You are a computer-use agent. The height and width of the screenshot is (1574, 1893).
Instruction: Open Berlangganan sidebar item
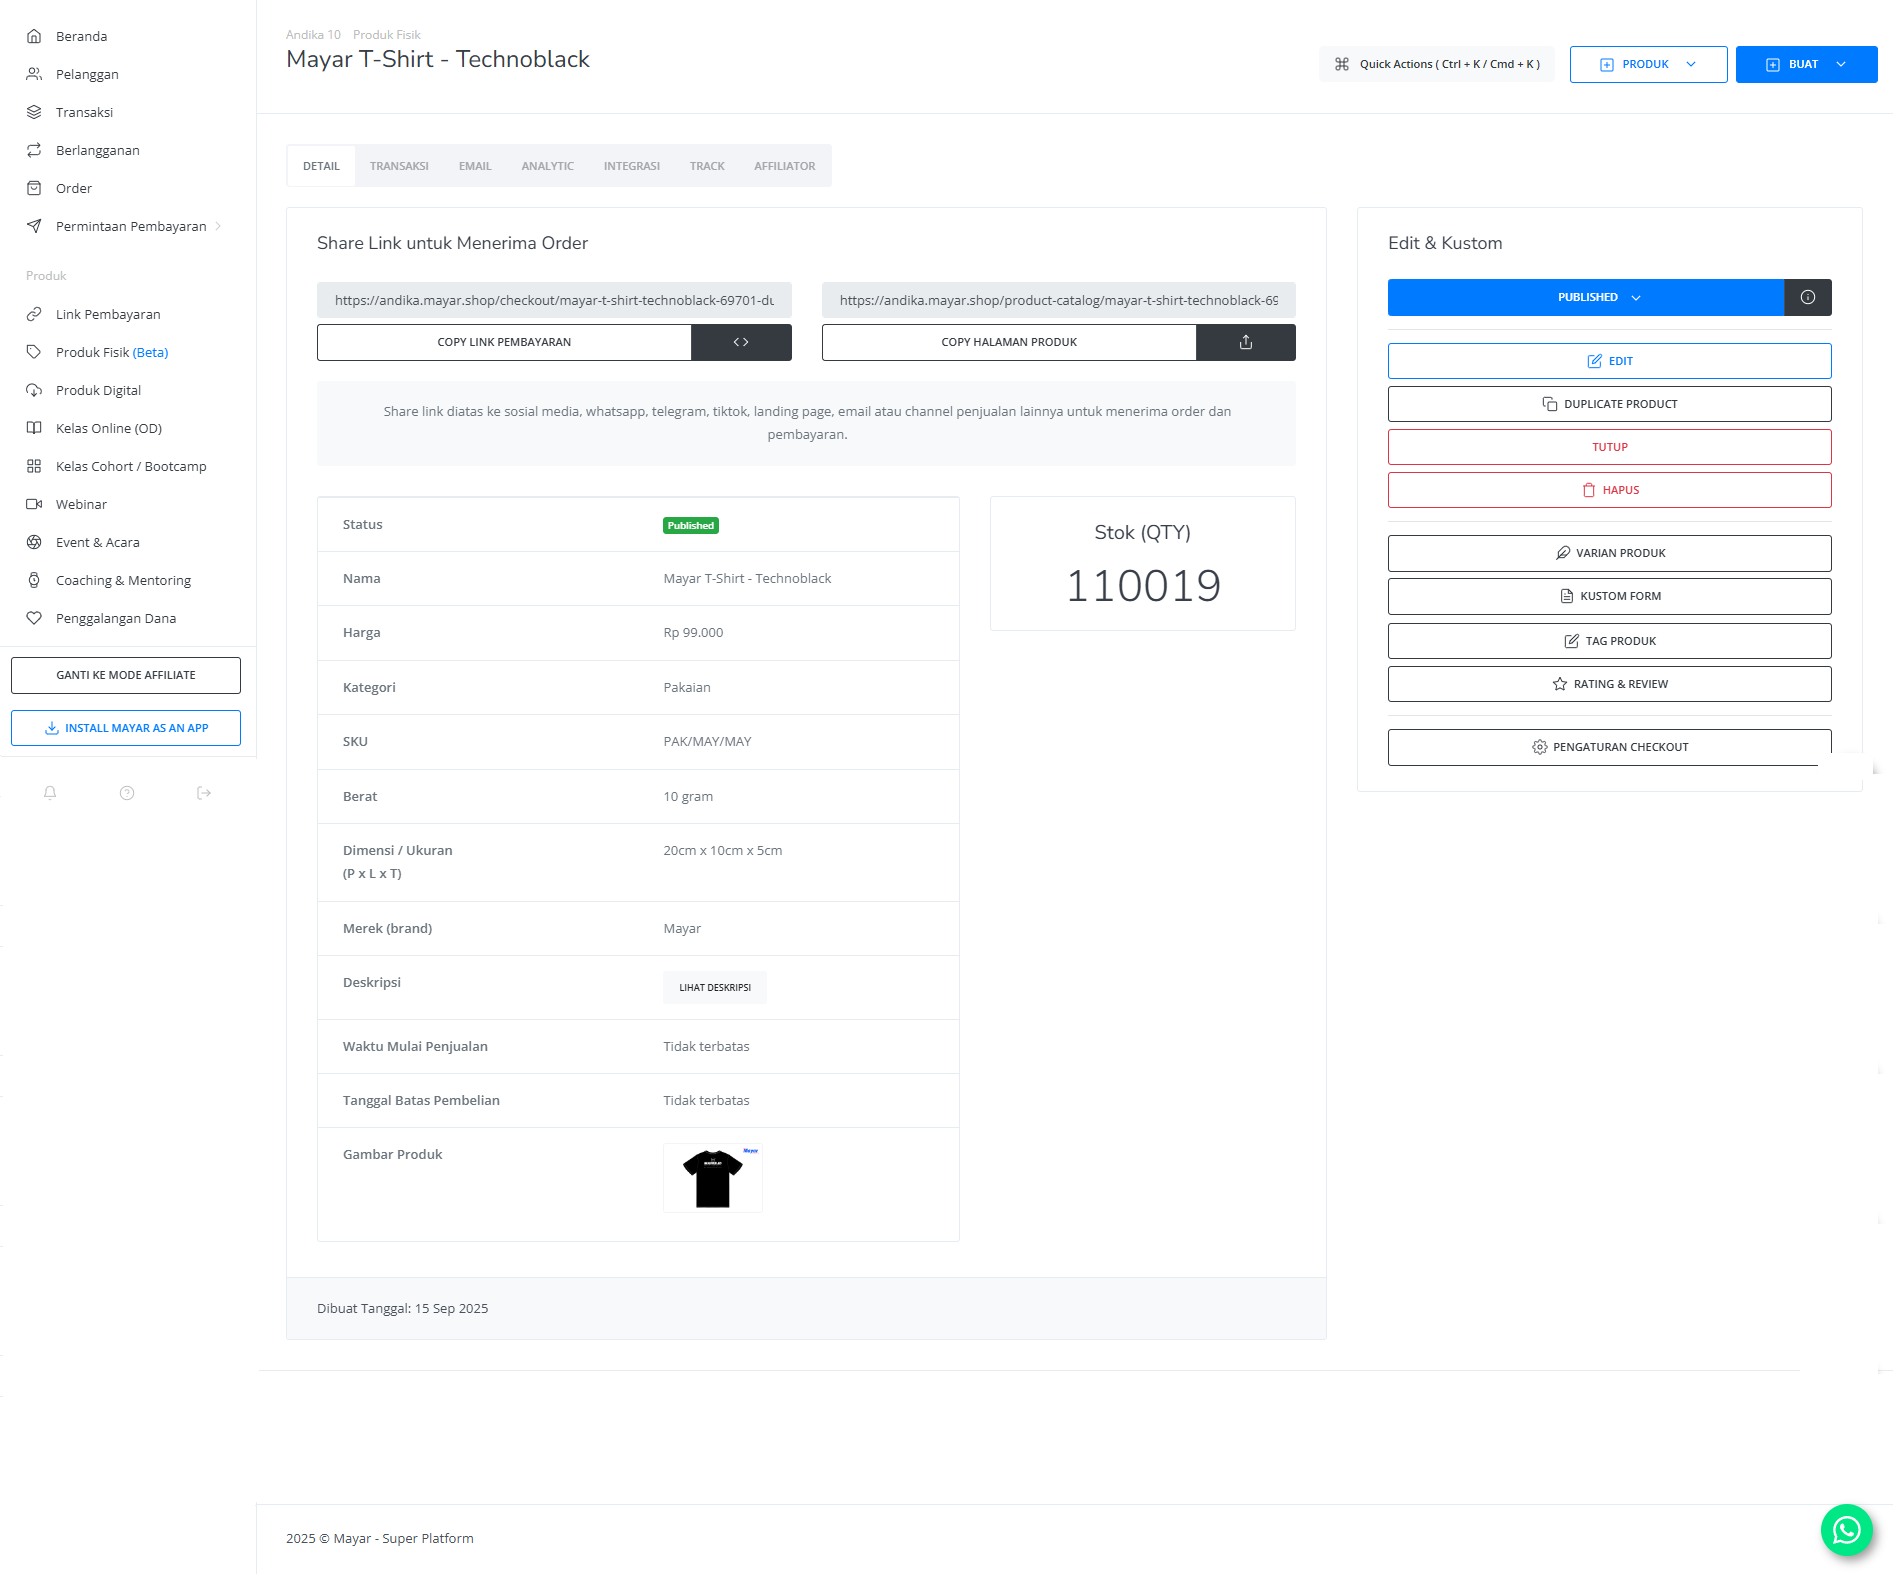click(97, 150)
